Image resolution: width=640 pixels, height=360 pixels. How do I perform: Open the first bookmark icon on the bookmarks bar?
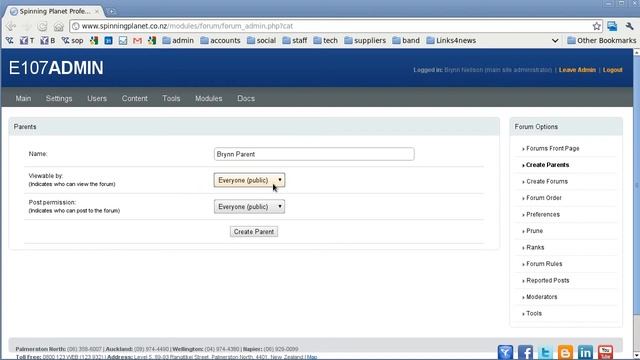pyautogui.click(x=9, y=40)
